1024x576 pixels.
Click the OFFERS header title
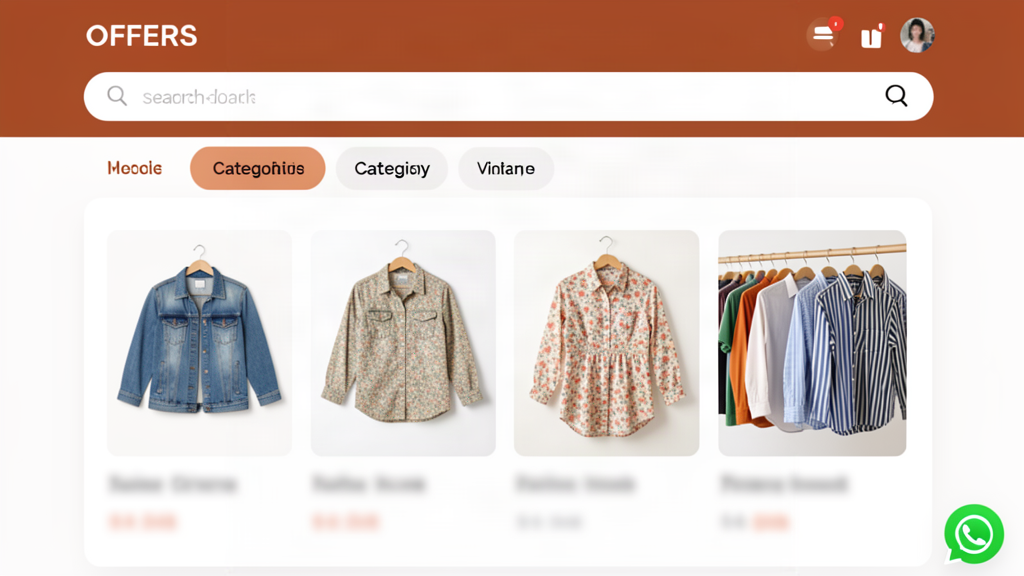[141, 36]
